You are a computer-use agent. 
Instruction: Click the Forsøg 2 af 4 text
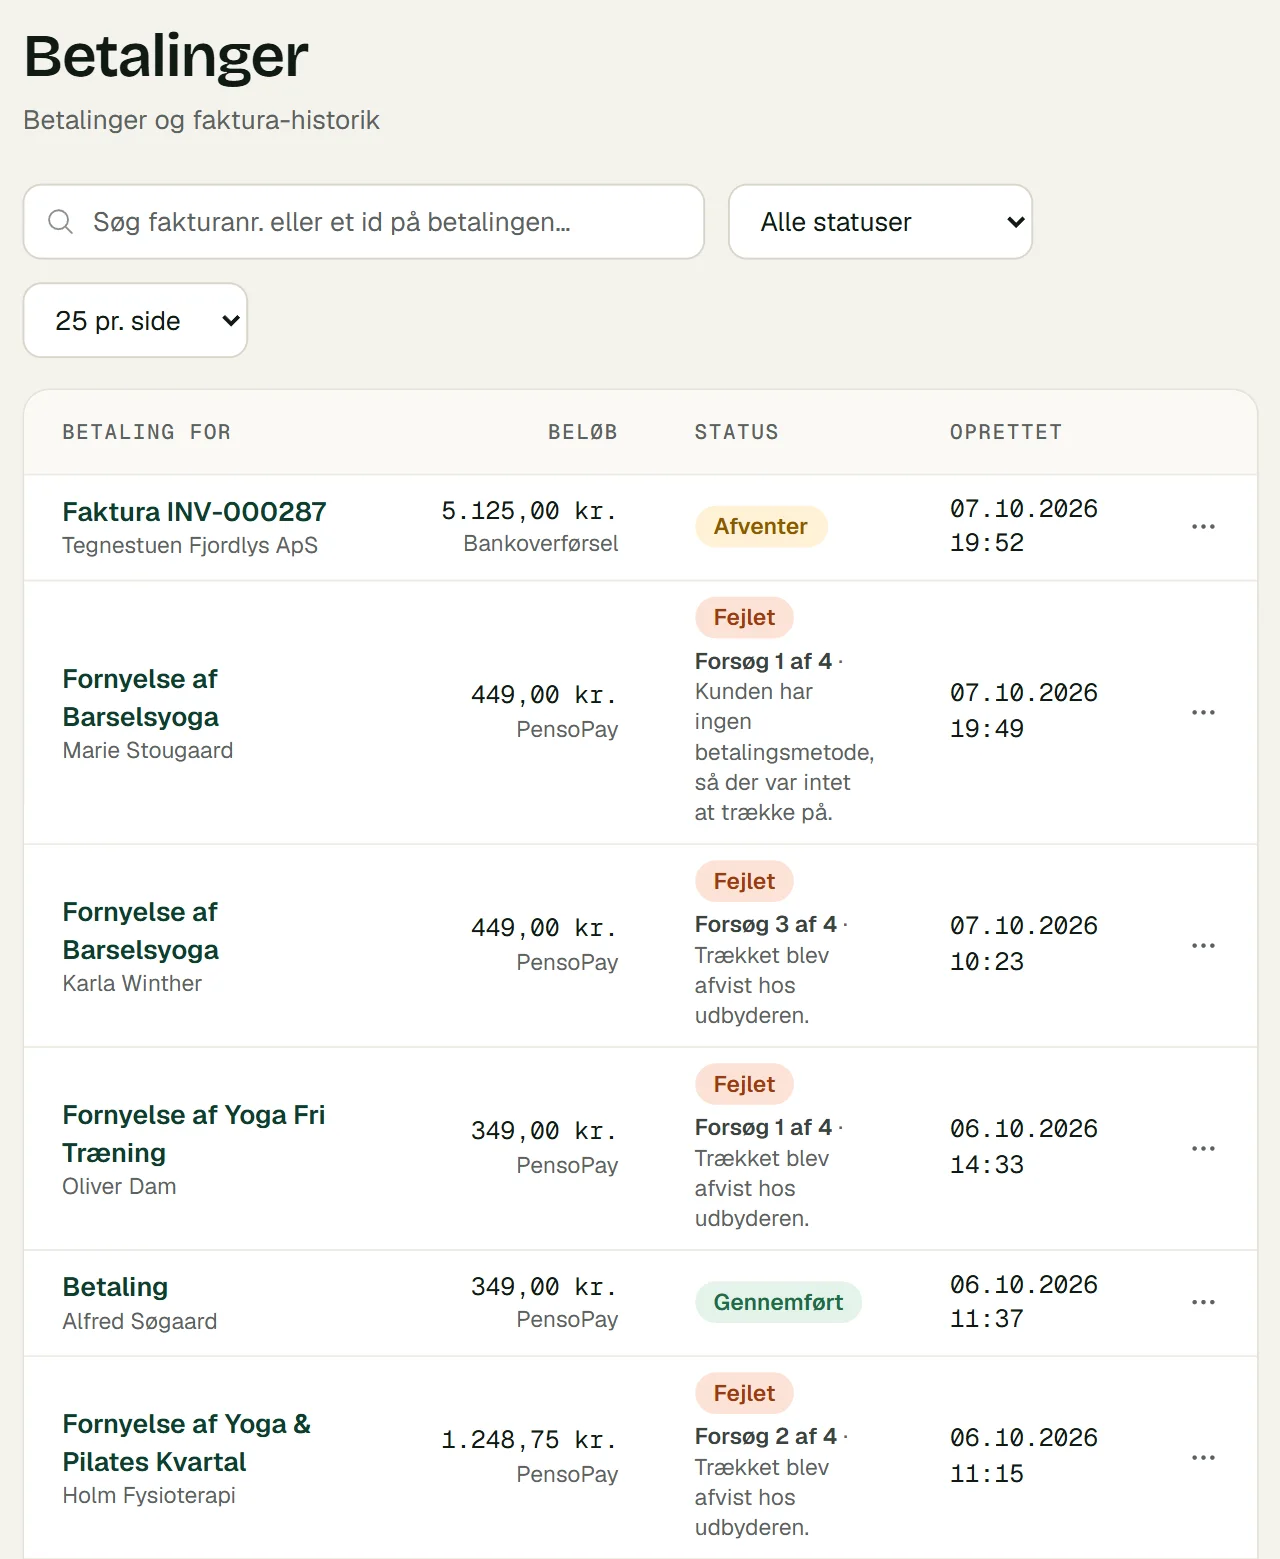tap(766, 1437)
